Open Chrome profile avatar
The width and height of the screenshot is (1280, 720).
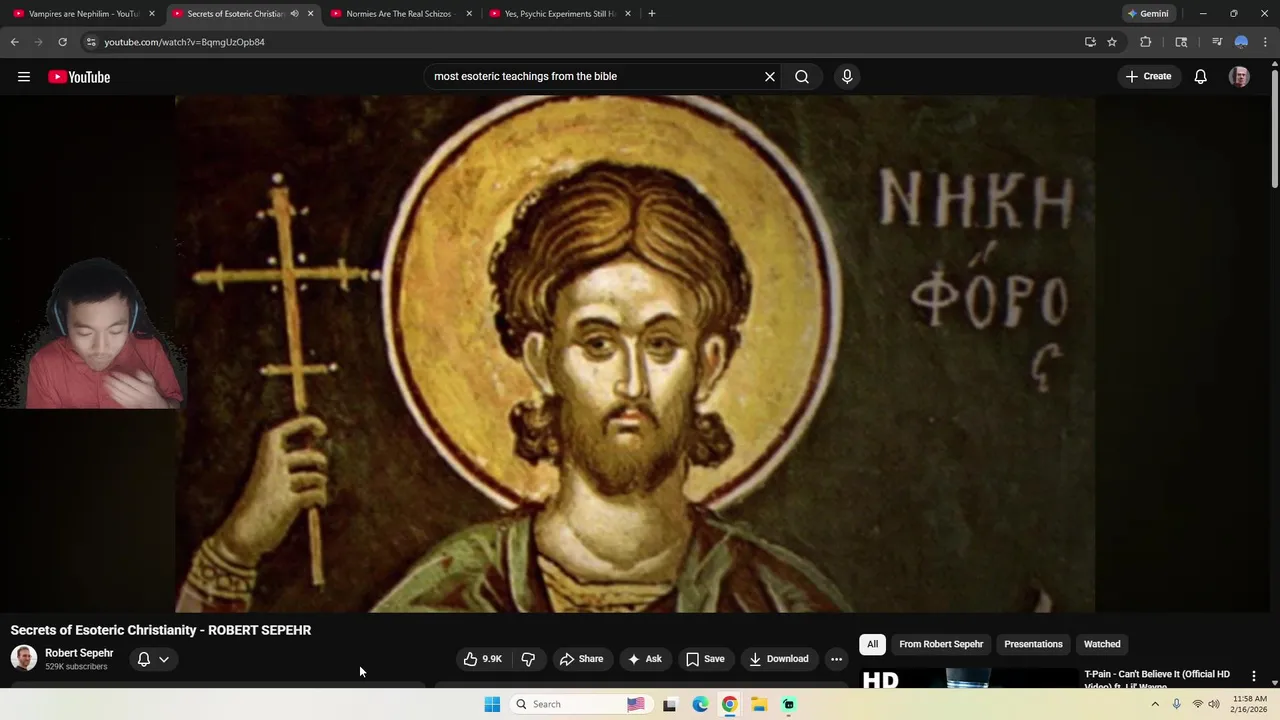1241,42
